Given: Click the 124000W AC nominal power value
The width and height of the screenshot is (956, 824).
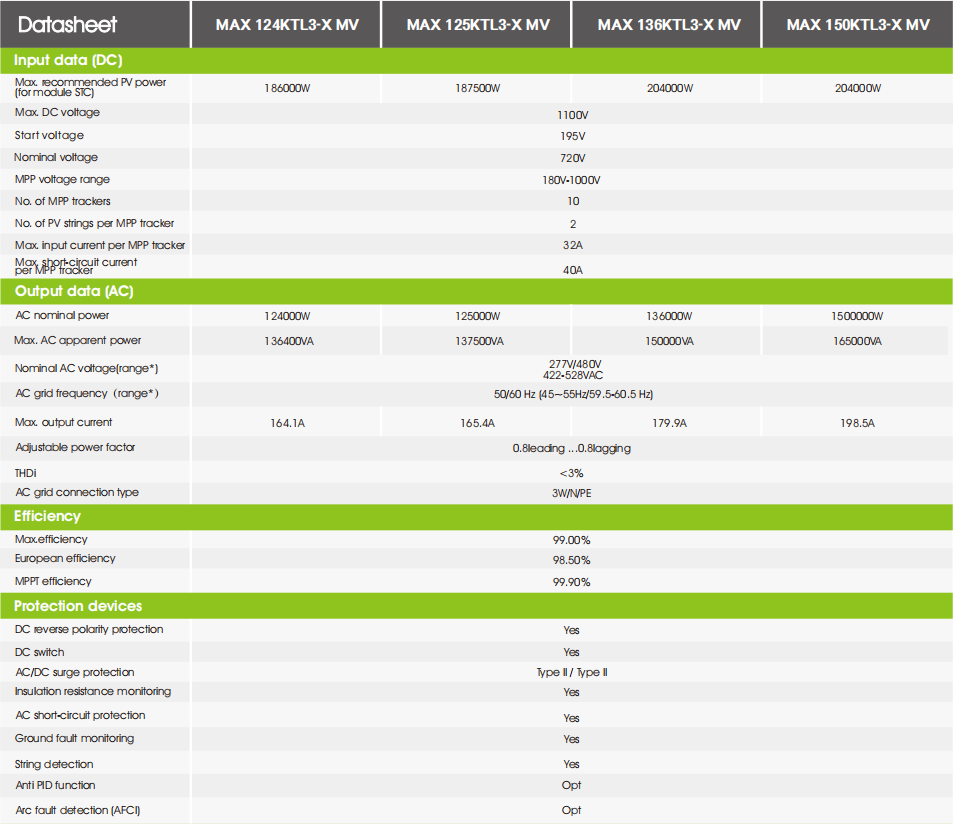Looking at the screenshot, I should coord(287,317).
